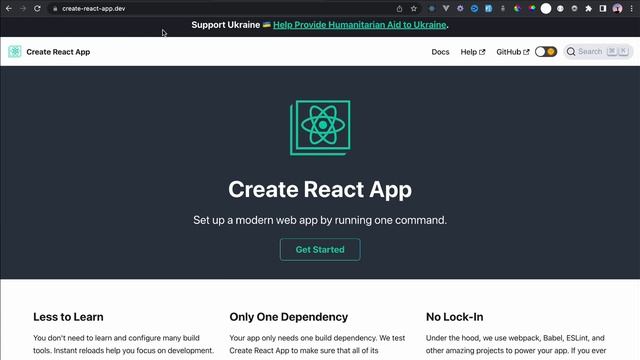Click the address bar URL create-react-app.dev
The image size is (640, 360).
[93, 9]
